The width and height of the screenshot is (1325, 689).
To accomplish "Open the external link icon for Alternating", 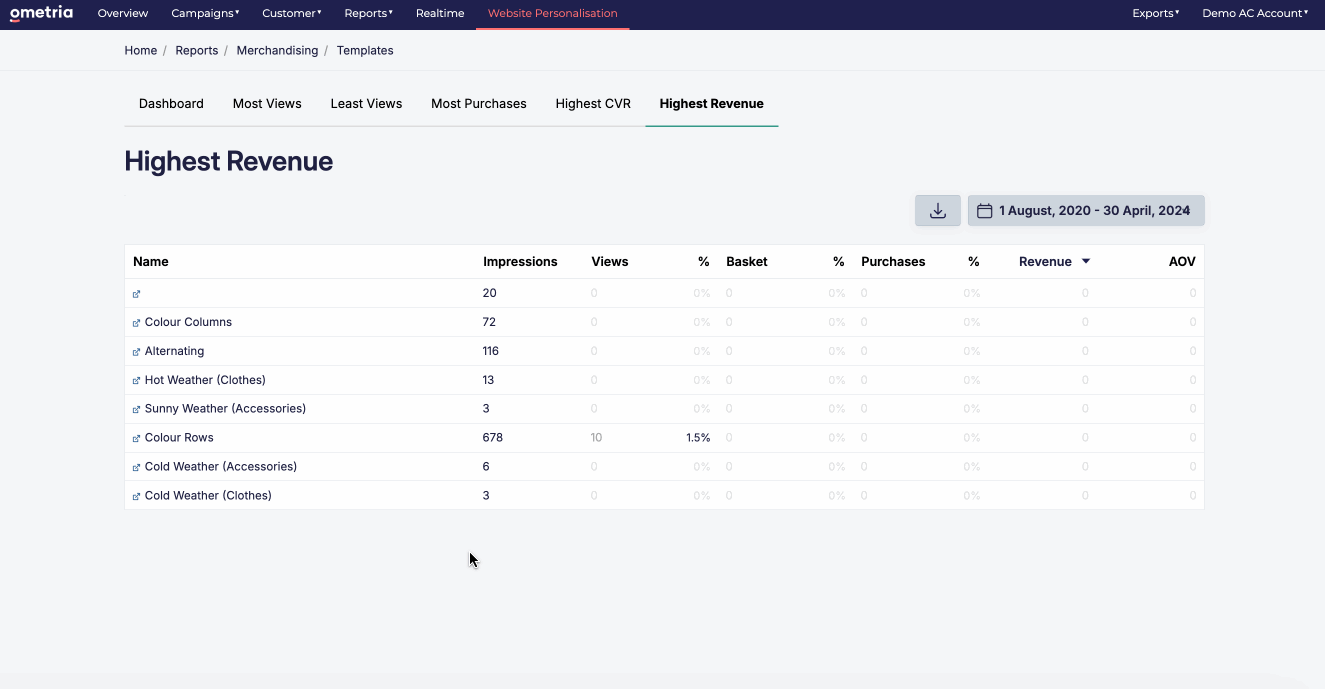I will 137,352.
